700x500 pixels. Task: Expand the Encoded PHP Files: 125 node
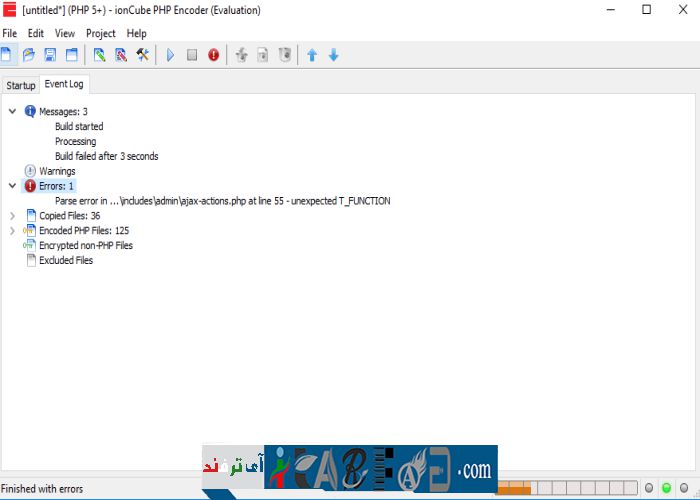(12, 230)
